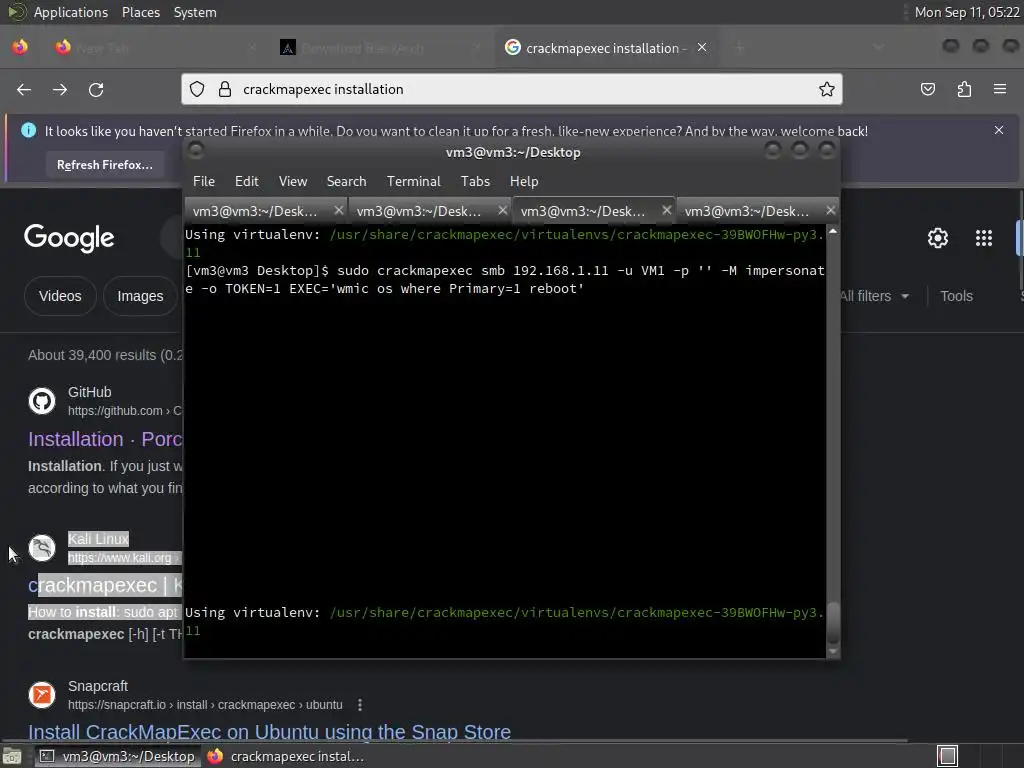Open the Save to Pocket icon
Image resolution: width=1024 pixels, height=768 pixels.
[x=928, y=89]
